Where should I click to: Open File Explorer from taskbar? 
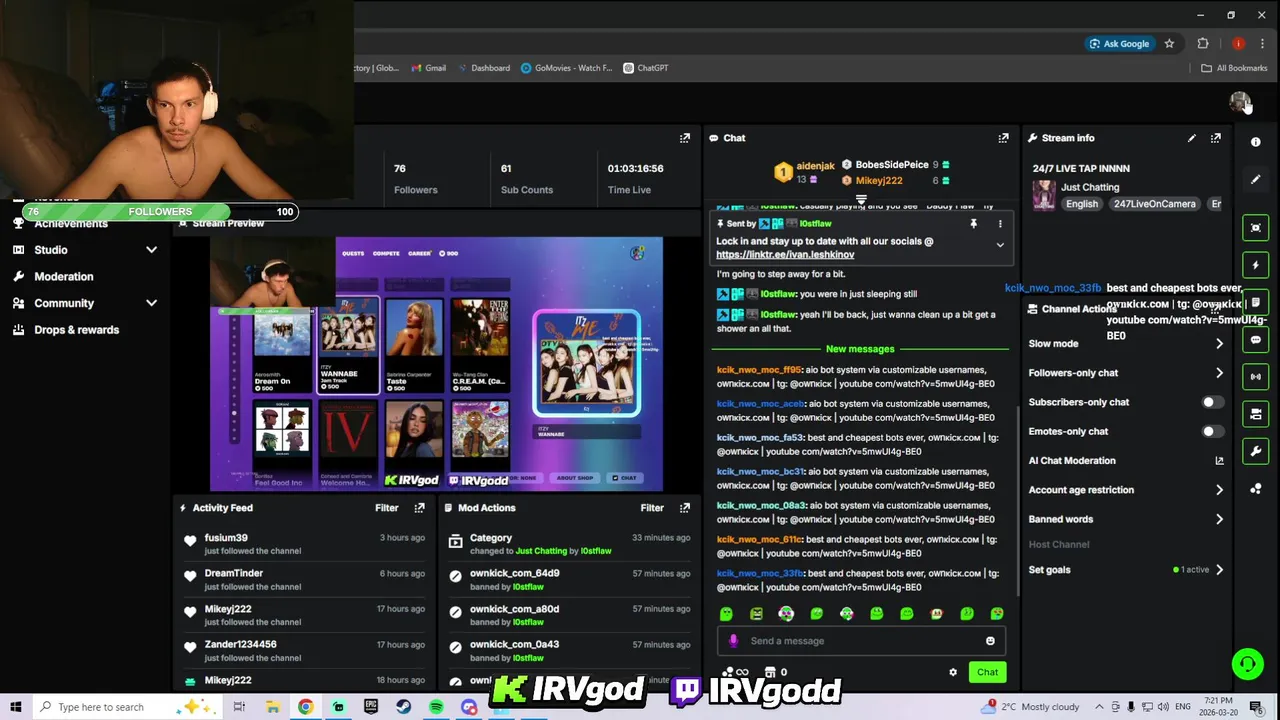click(272, 707)
